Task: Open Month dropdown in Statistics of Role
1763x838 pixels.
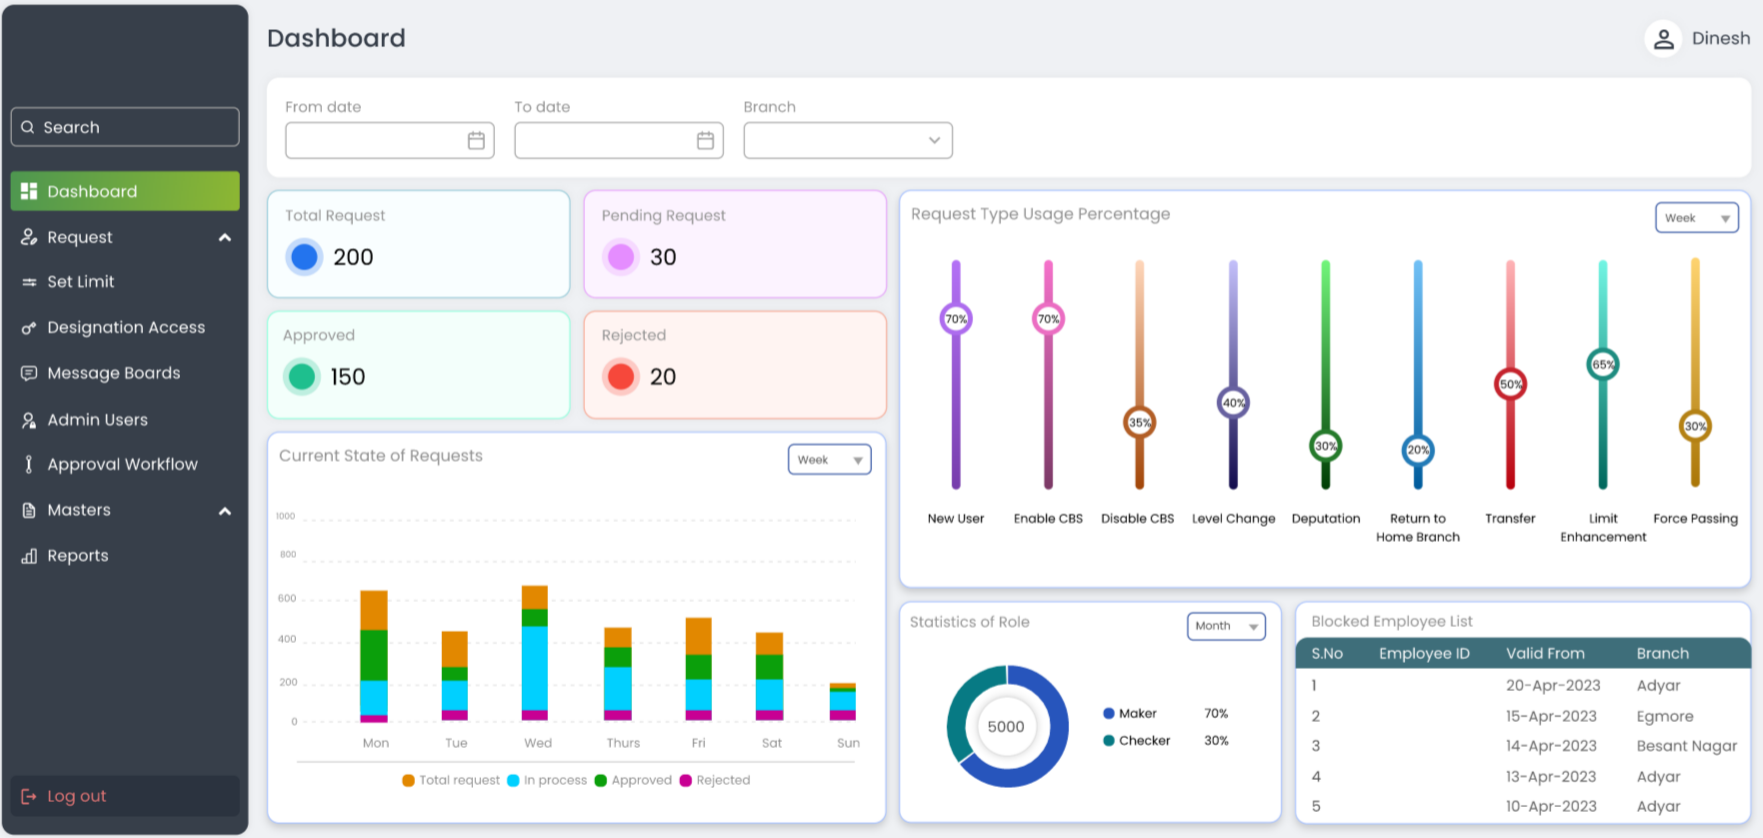Action: 1225,626
